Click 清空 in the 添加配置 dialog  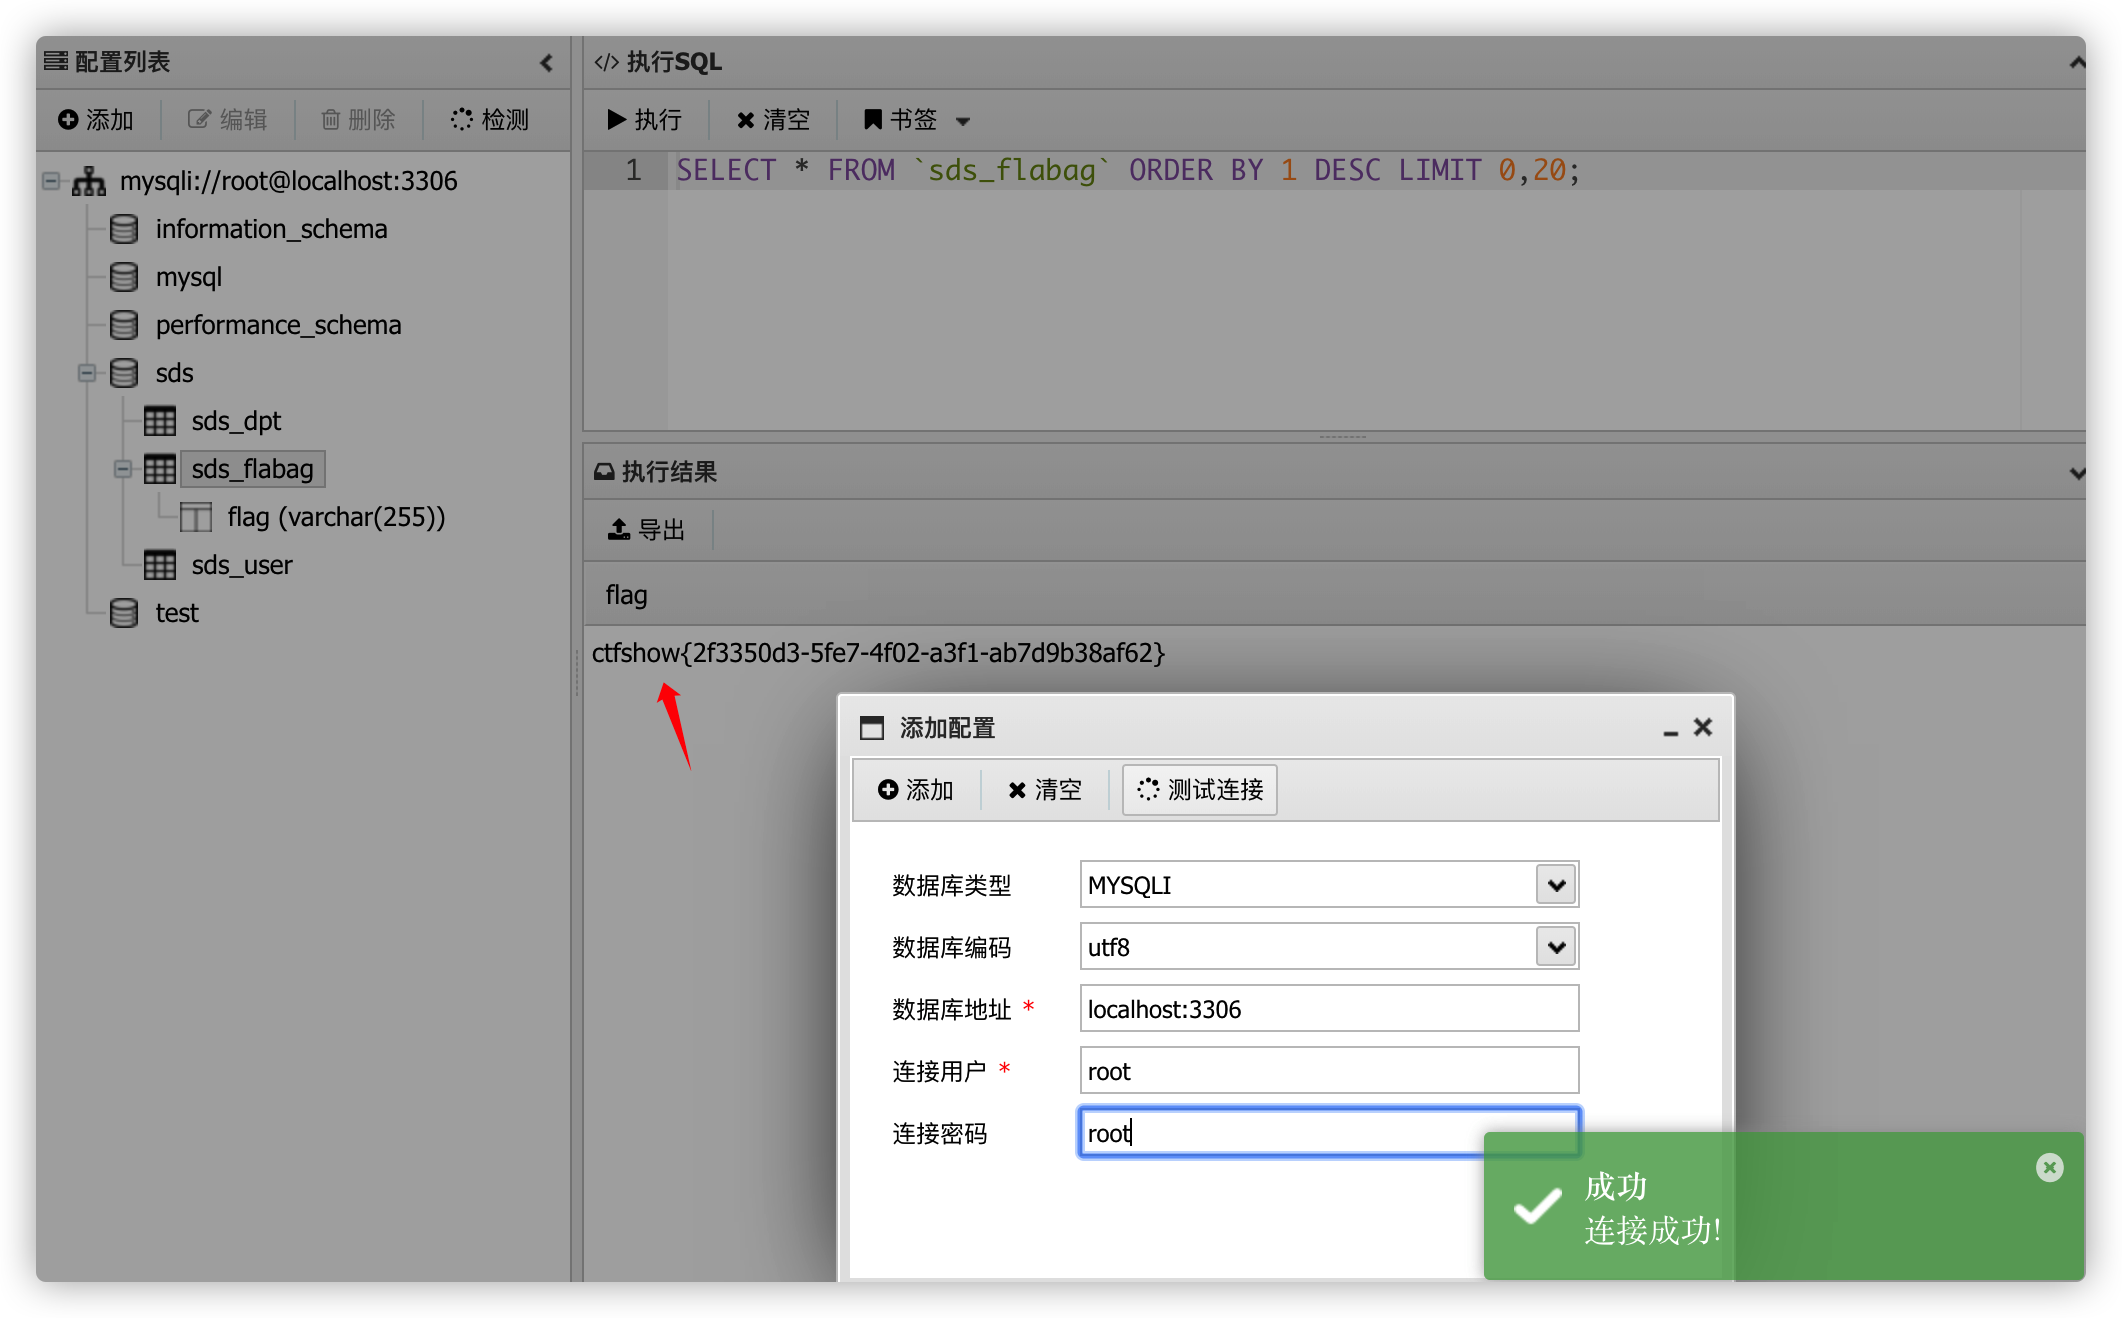(1044, 790)
